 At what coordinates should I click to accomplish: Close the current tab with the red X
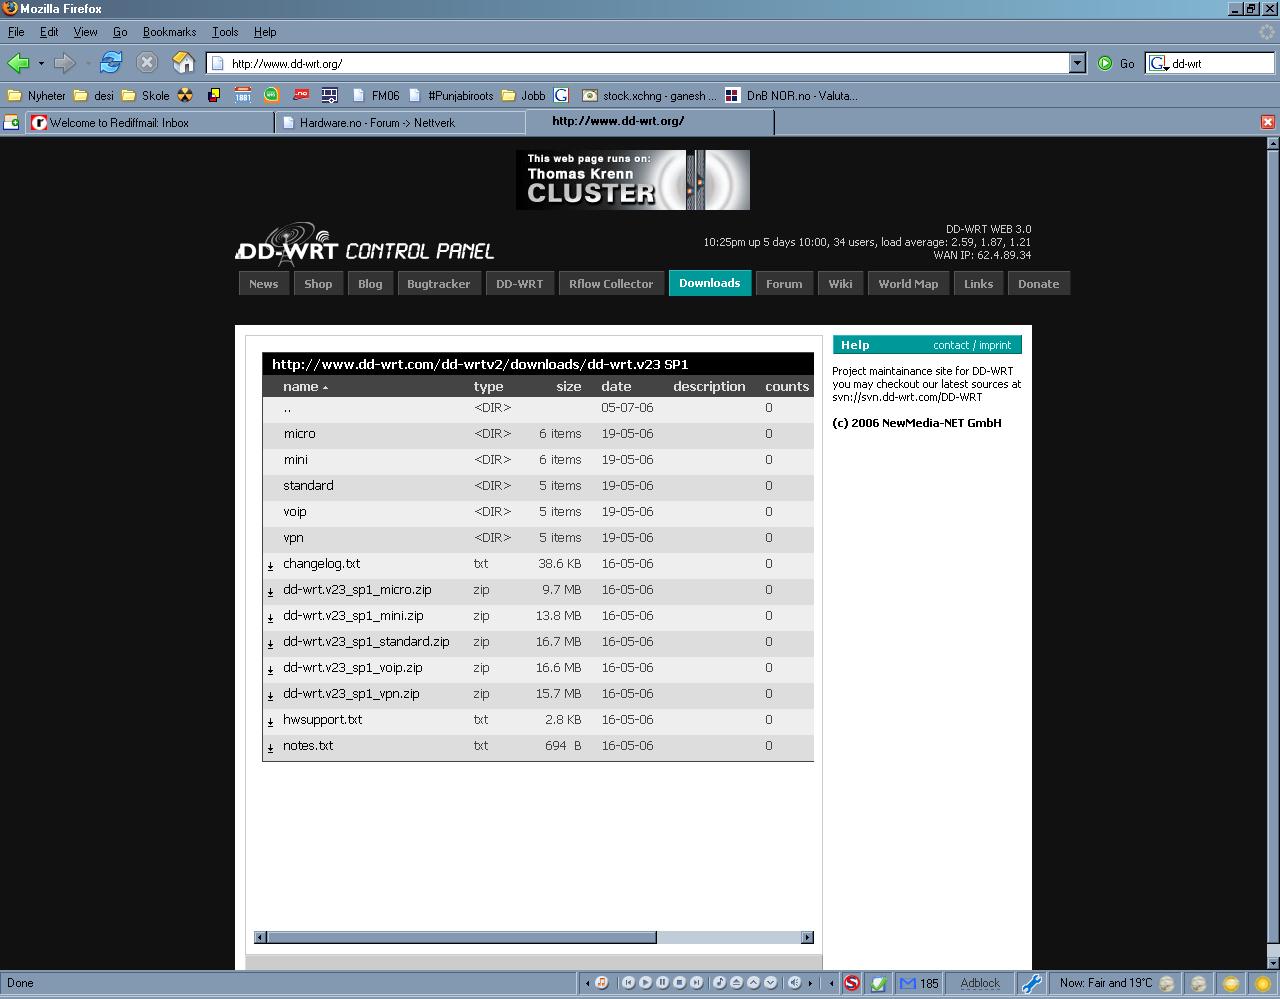coord(1267,122)
